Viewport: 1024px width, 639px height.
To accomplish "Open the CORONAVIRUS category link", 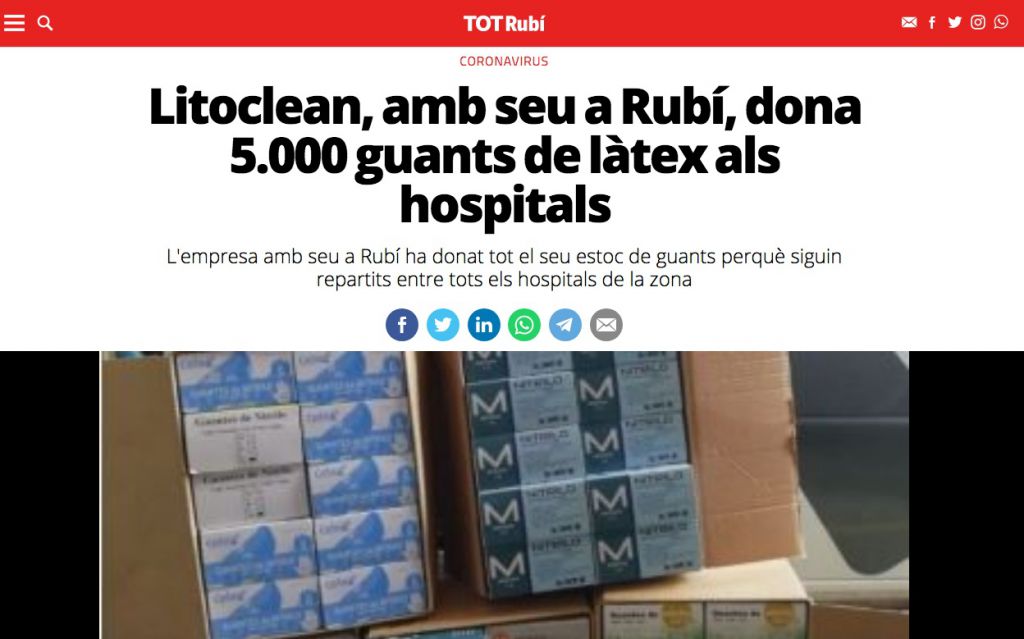I will pyautogui.click(x=504, y=61).
